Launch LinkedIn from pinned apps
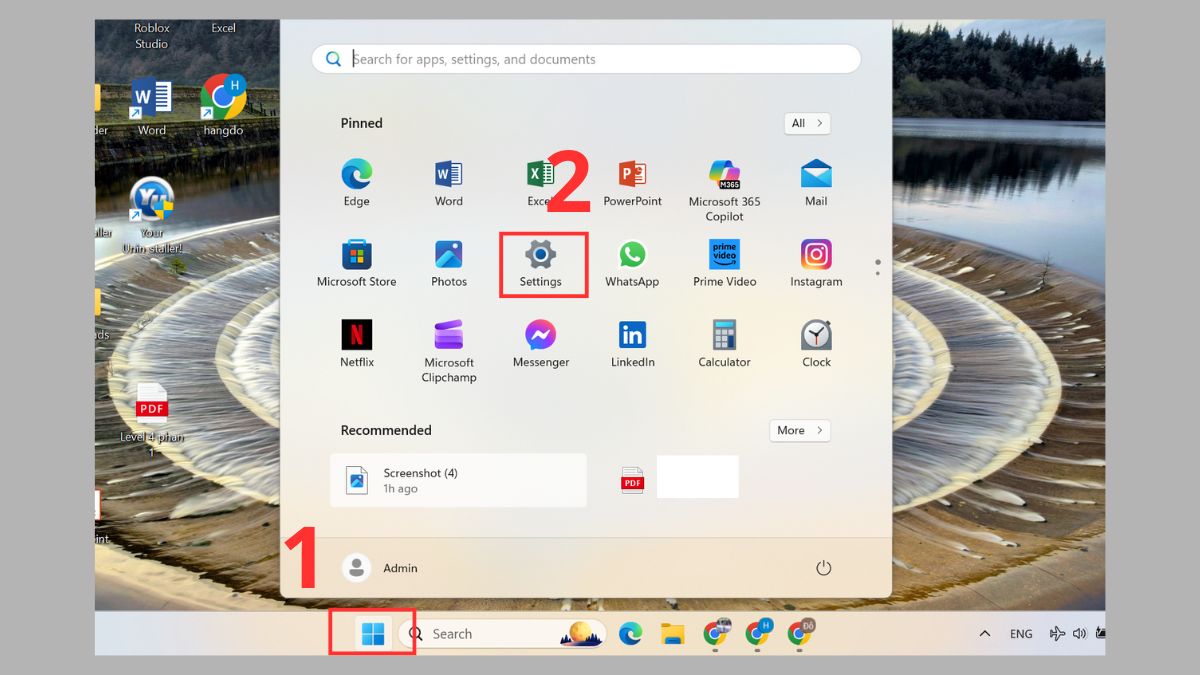This screenshot has height=675, width=1200. click(632, 344)
